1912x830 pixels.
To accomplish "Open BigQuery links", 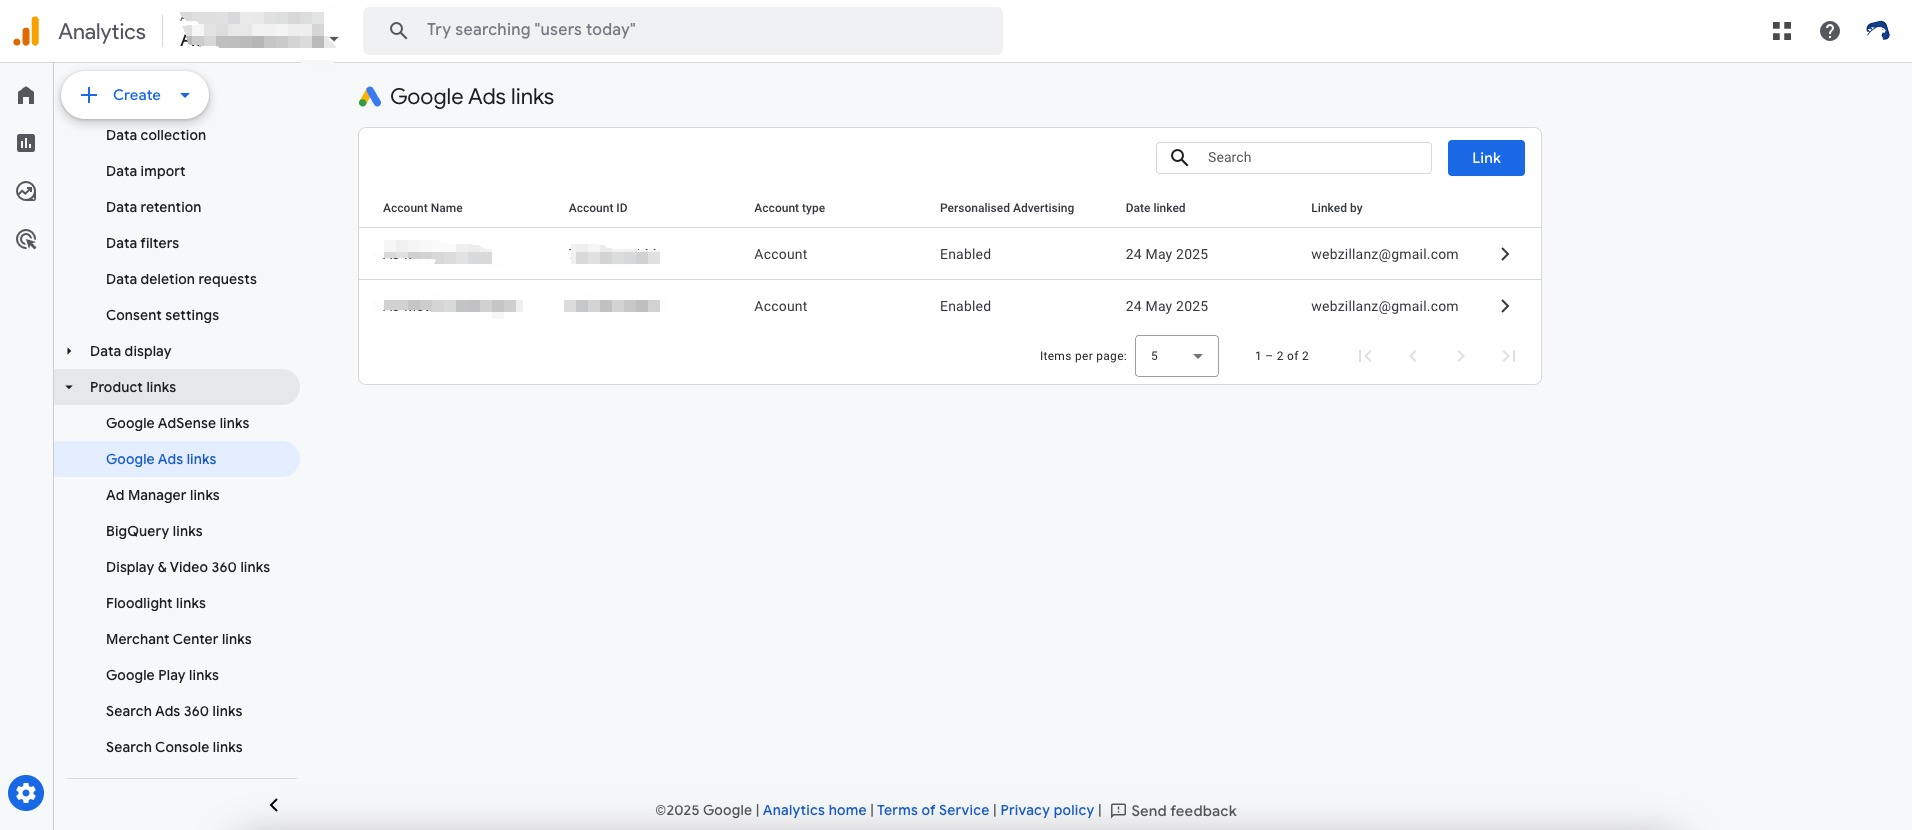I will pyautogui.click(x=154, y=531).
